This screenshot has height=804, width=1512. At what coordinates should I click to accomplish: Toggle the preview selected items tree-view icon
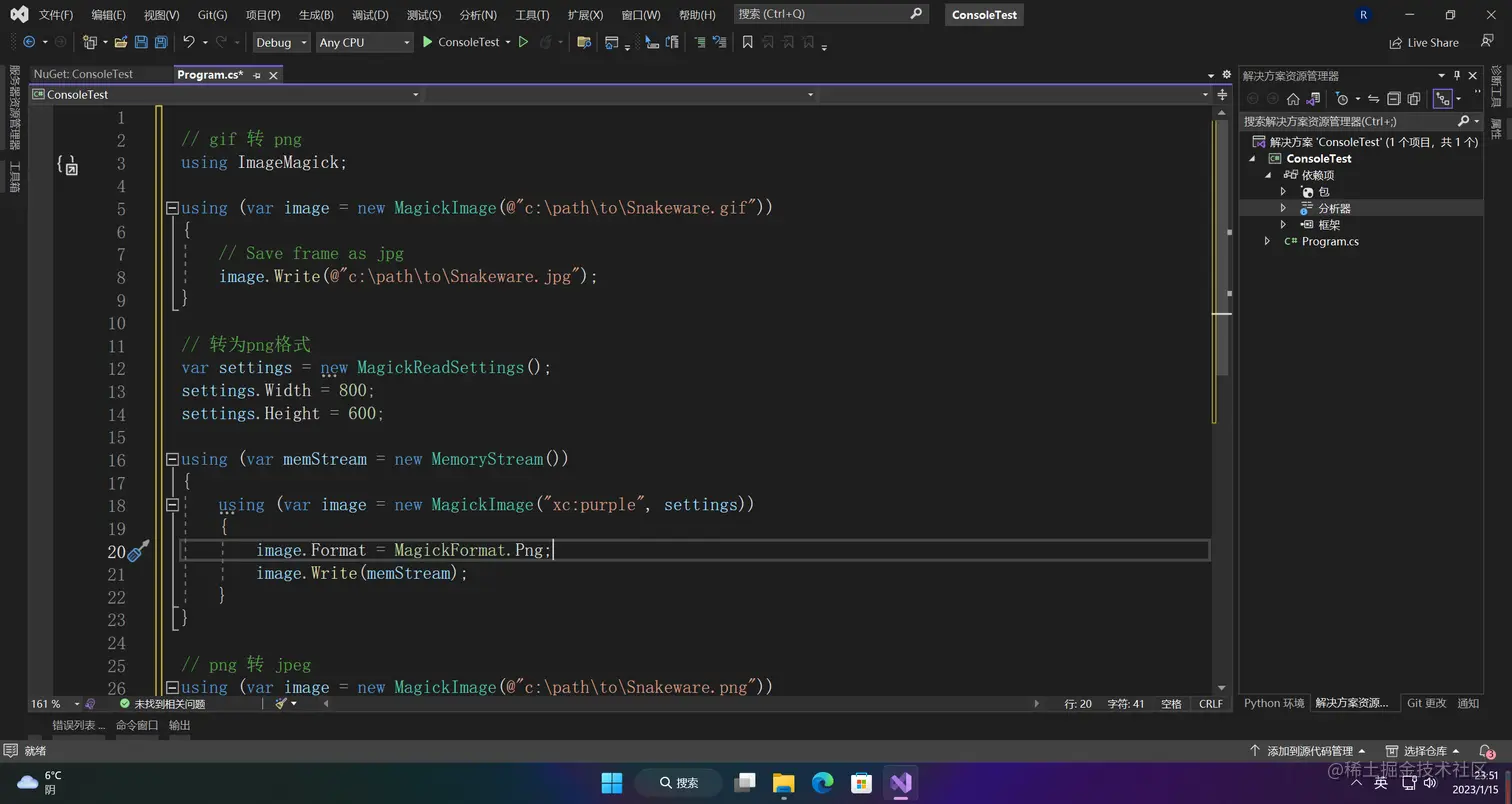coord(1442,99)
